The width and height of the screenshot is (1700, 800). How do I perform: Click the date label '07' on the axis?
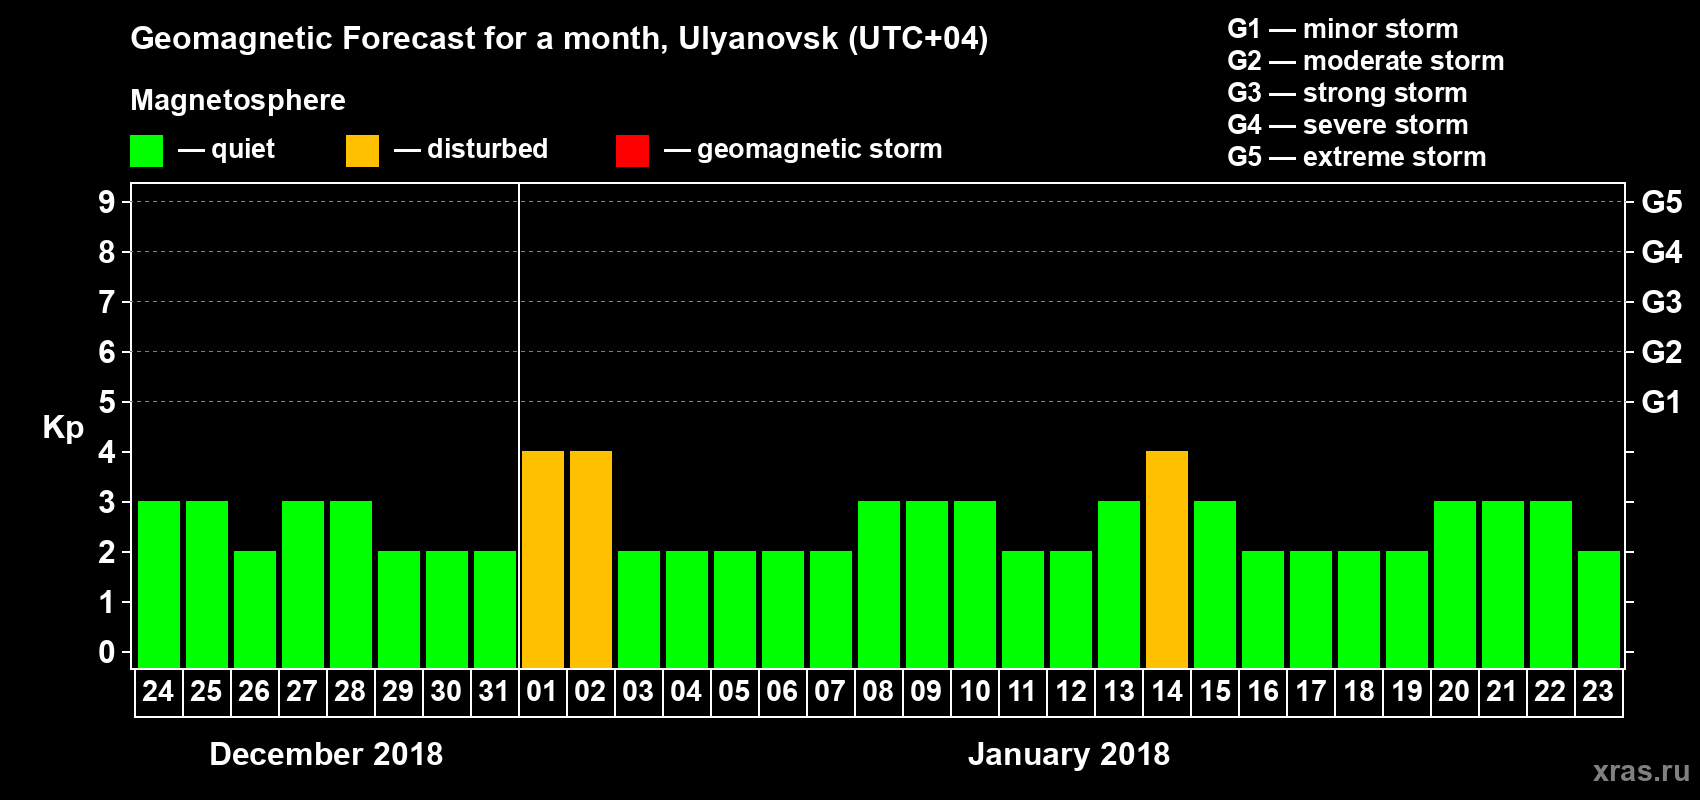[830, 691]
